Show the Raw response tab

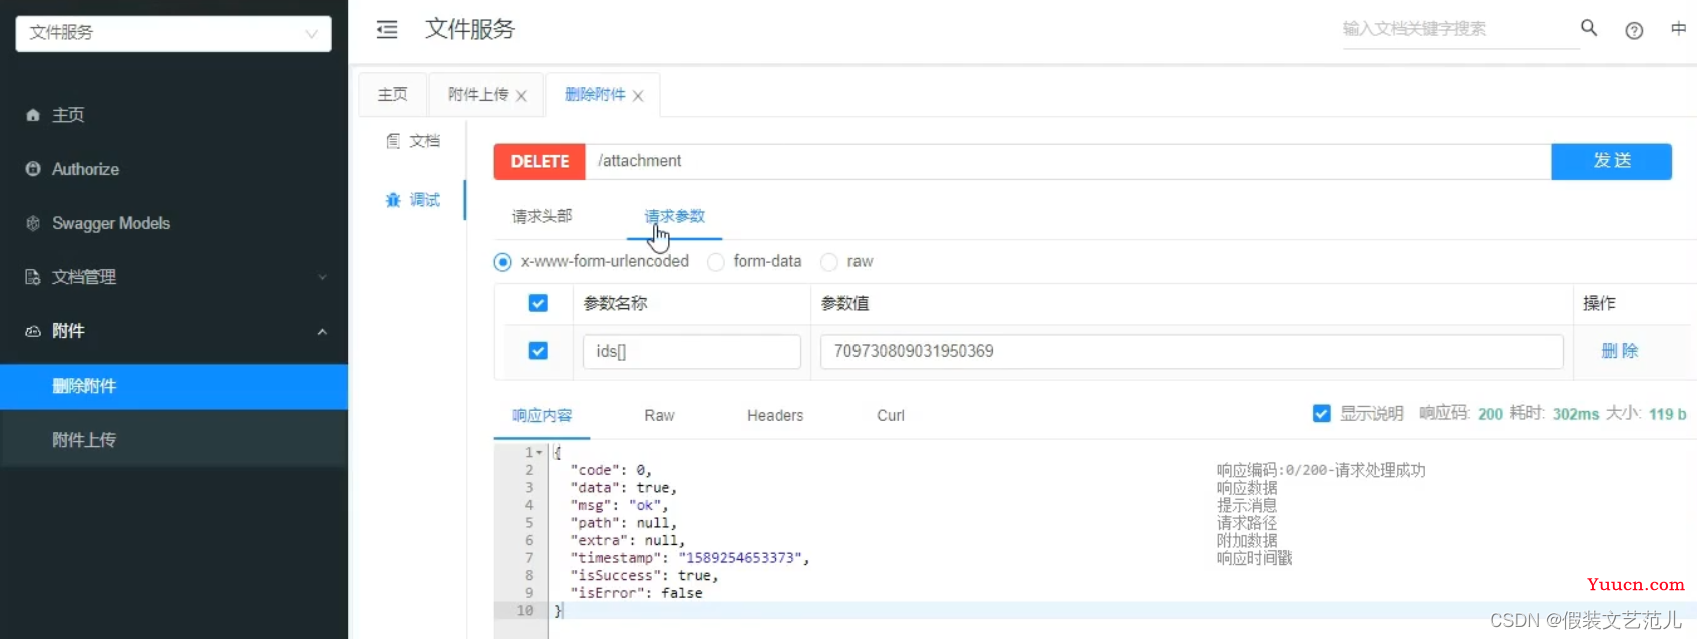click(x=659, y=415)
